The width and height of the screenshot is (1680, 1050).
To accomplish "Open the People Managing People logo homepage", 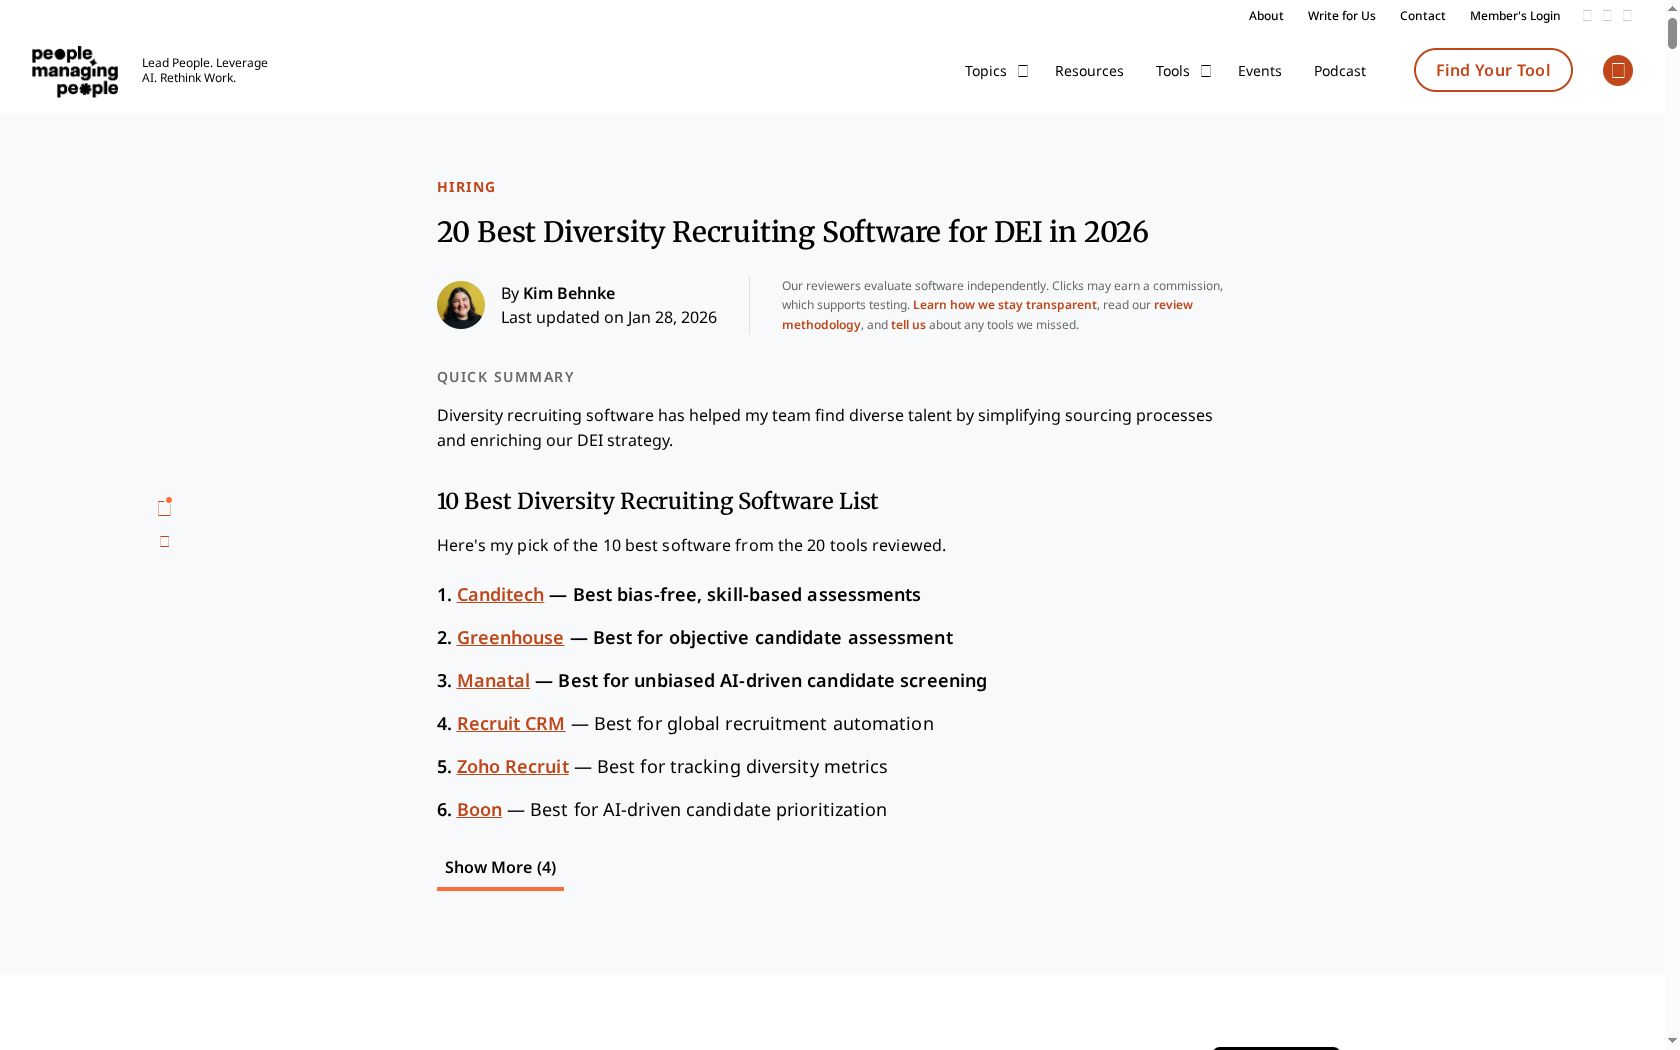I will point(75,71).
